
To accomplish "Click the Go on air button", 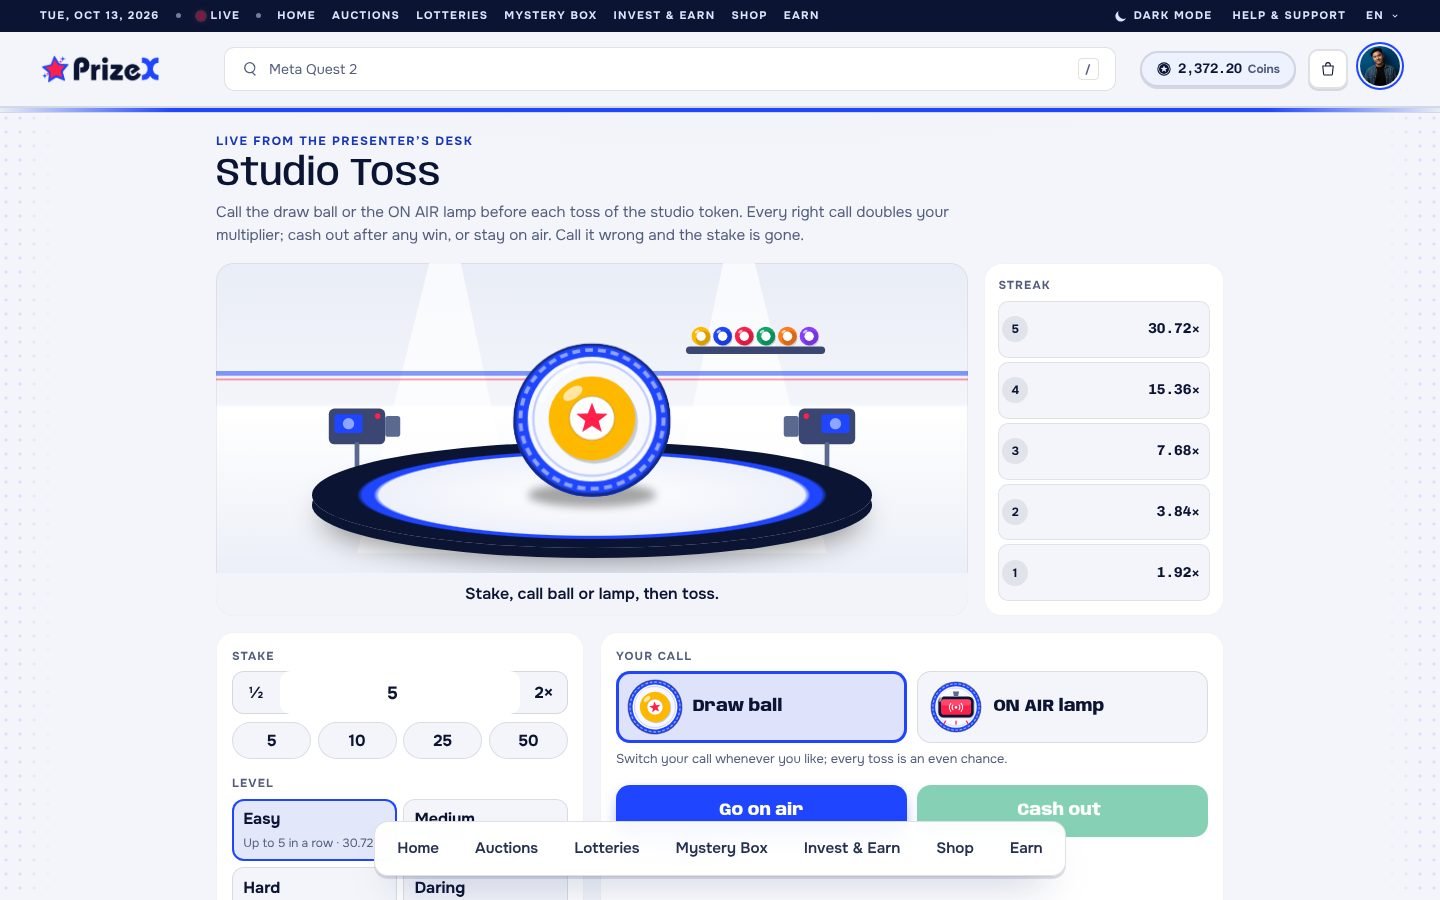I will [761, 809].
